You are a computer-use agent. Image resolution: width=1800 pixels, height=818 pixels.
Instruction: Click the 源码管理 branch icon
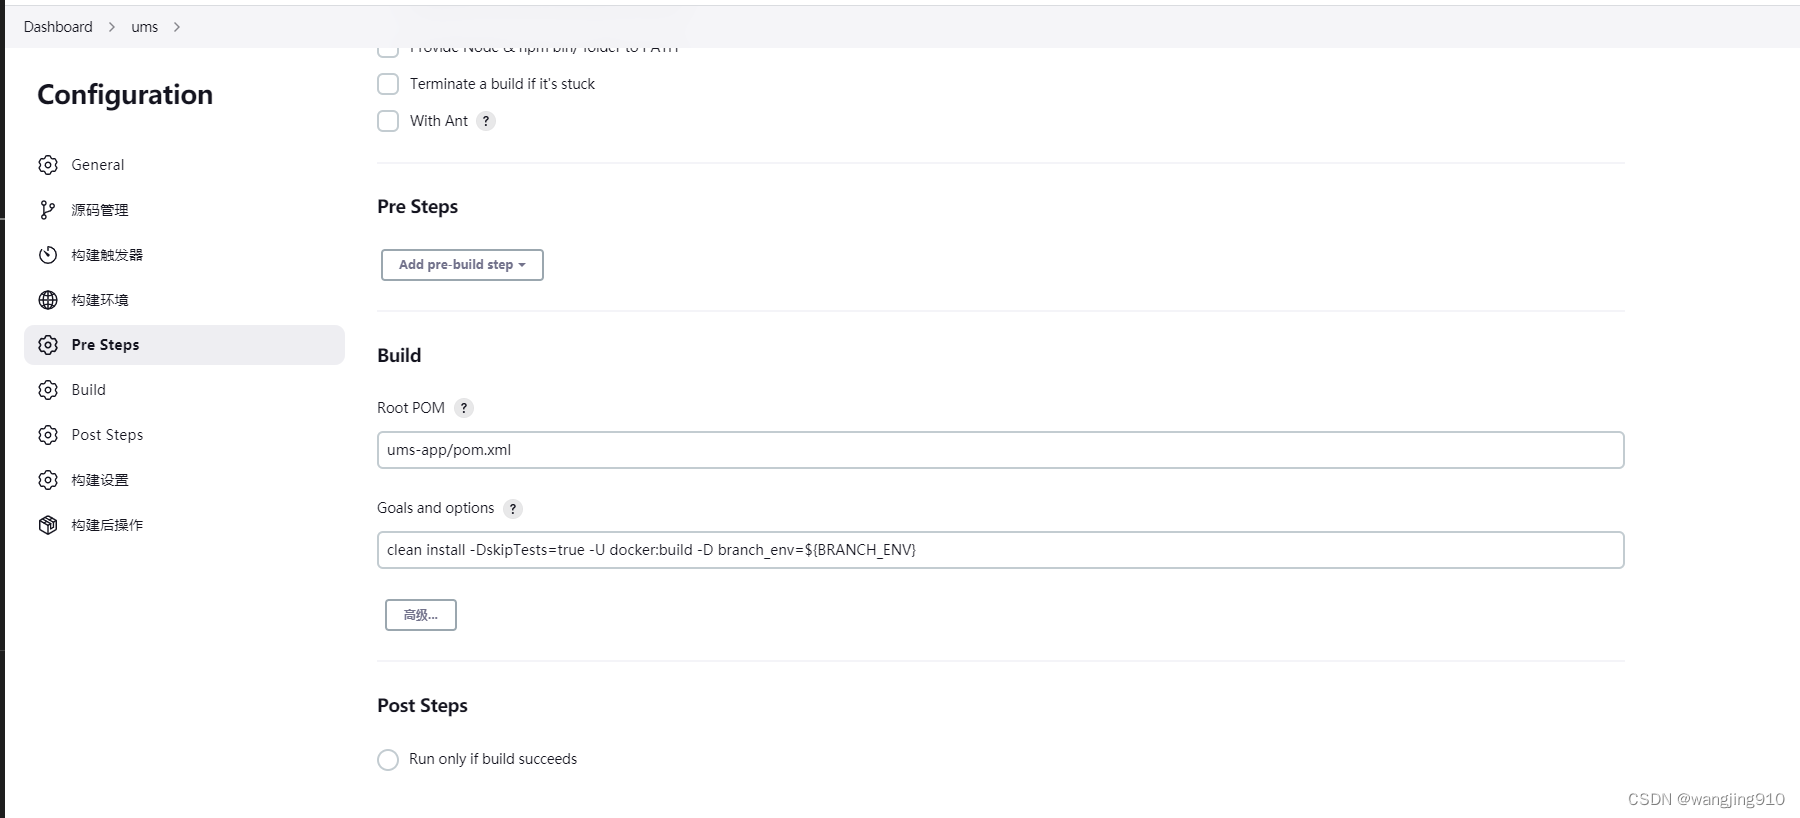click(48, 210)
